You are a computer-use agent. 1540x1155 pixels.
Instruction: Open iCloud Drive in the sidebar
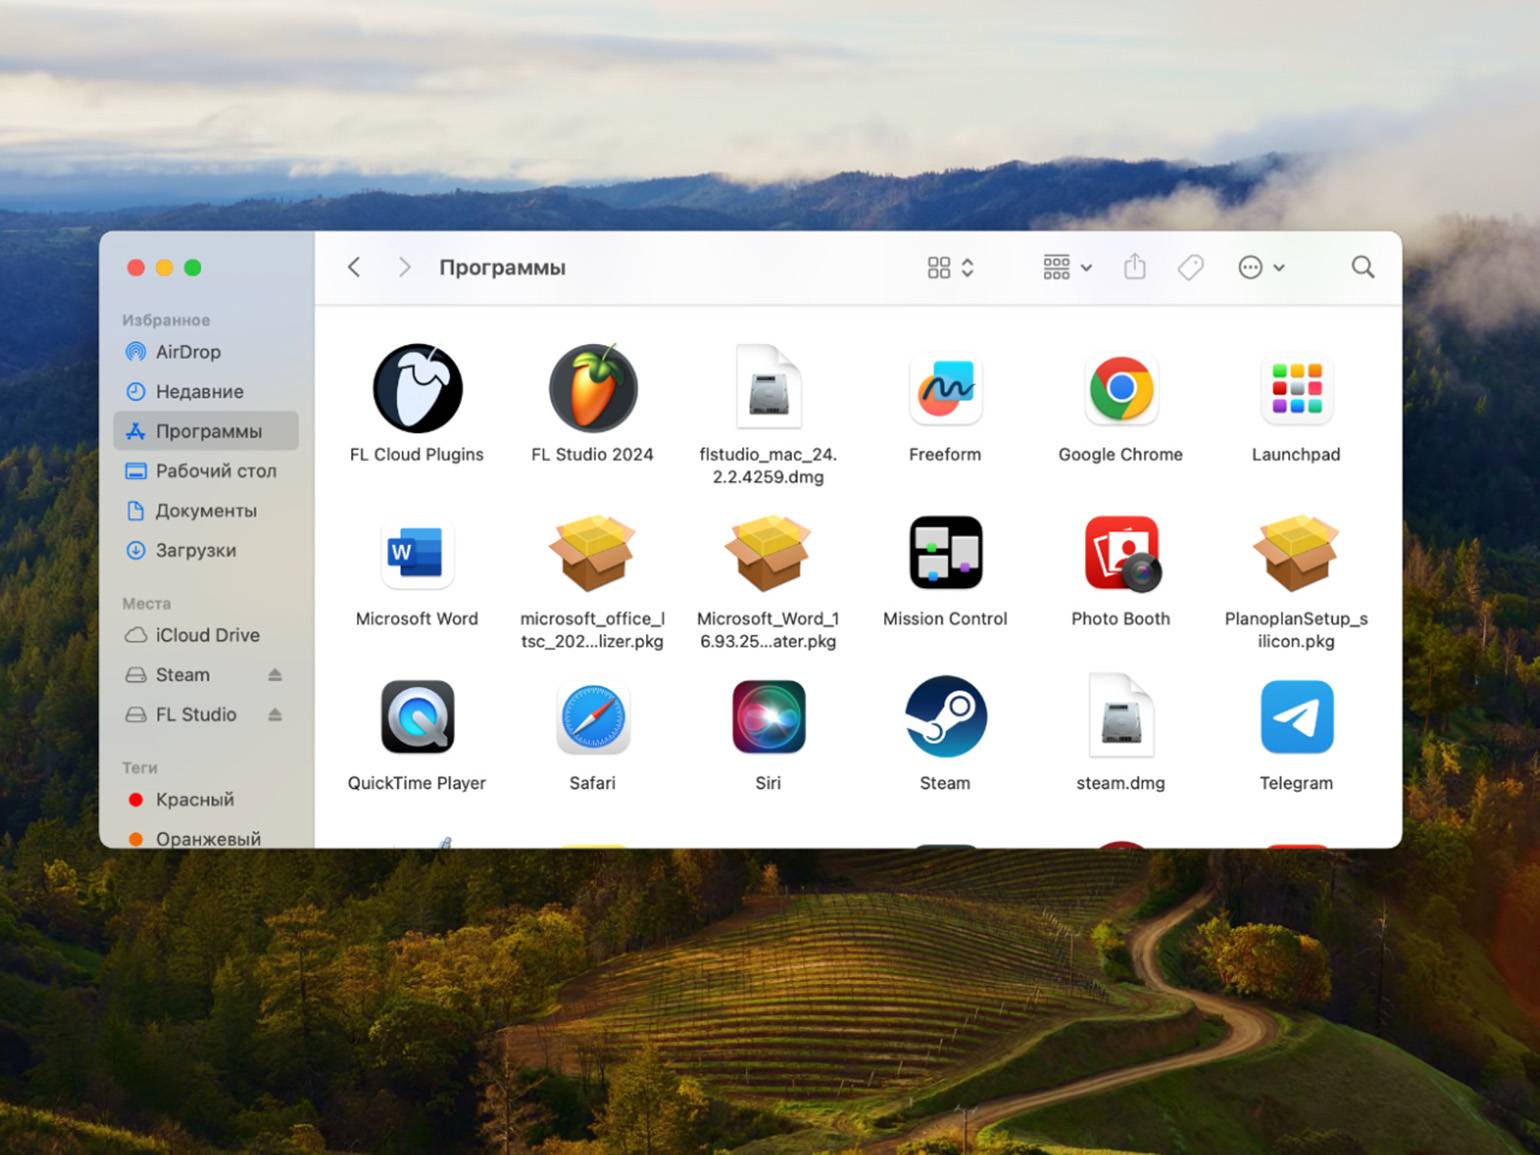[x=206, y=635]
